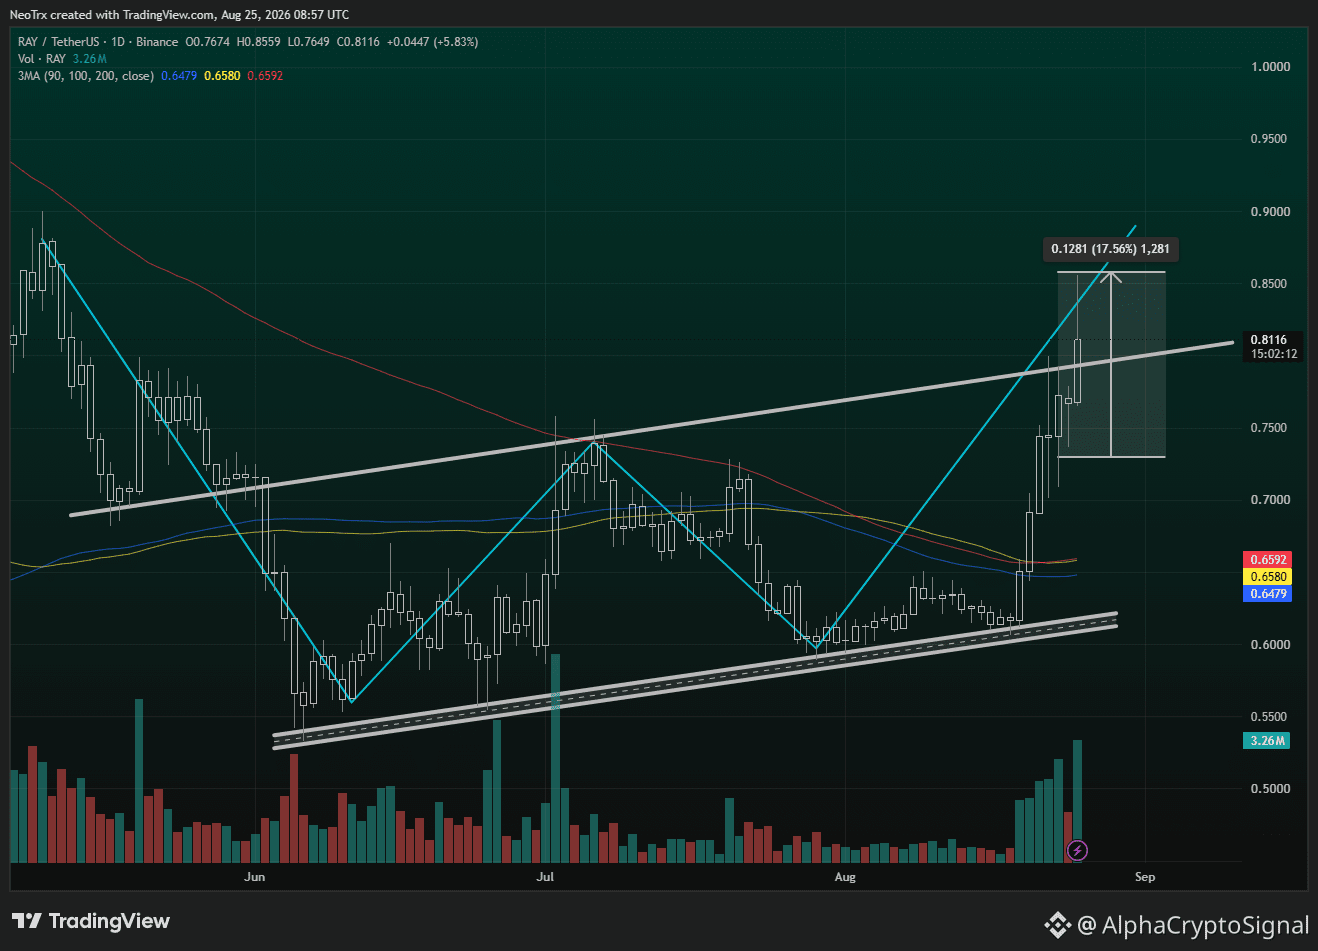
Task: Click the close value C0.8116
Action: [x=358, y=42]
